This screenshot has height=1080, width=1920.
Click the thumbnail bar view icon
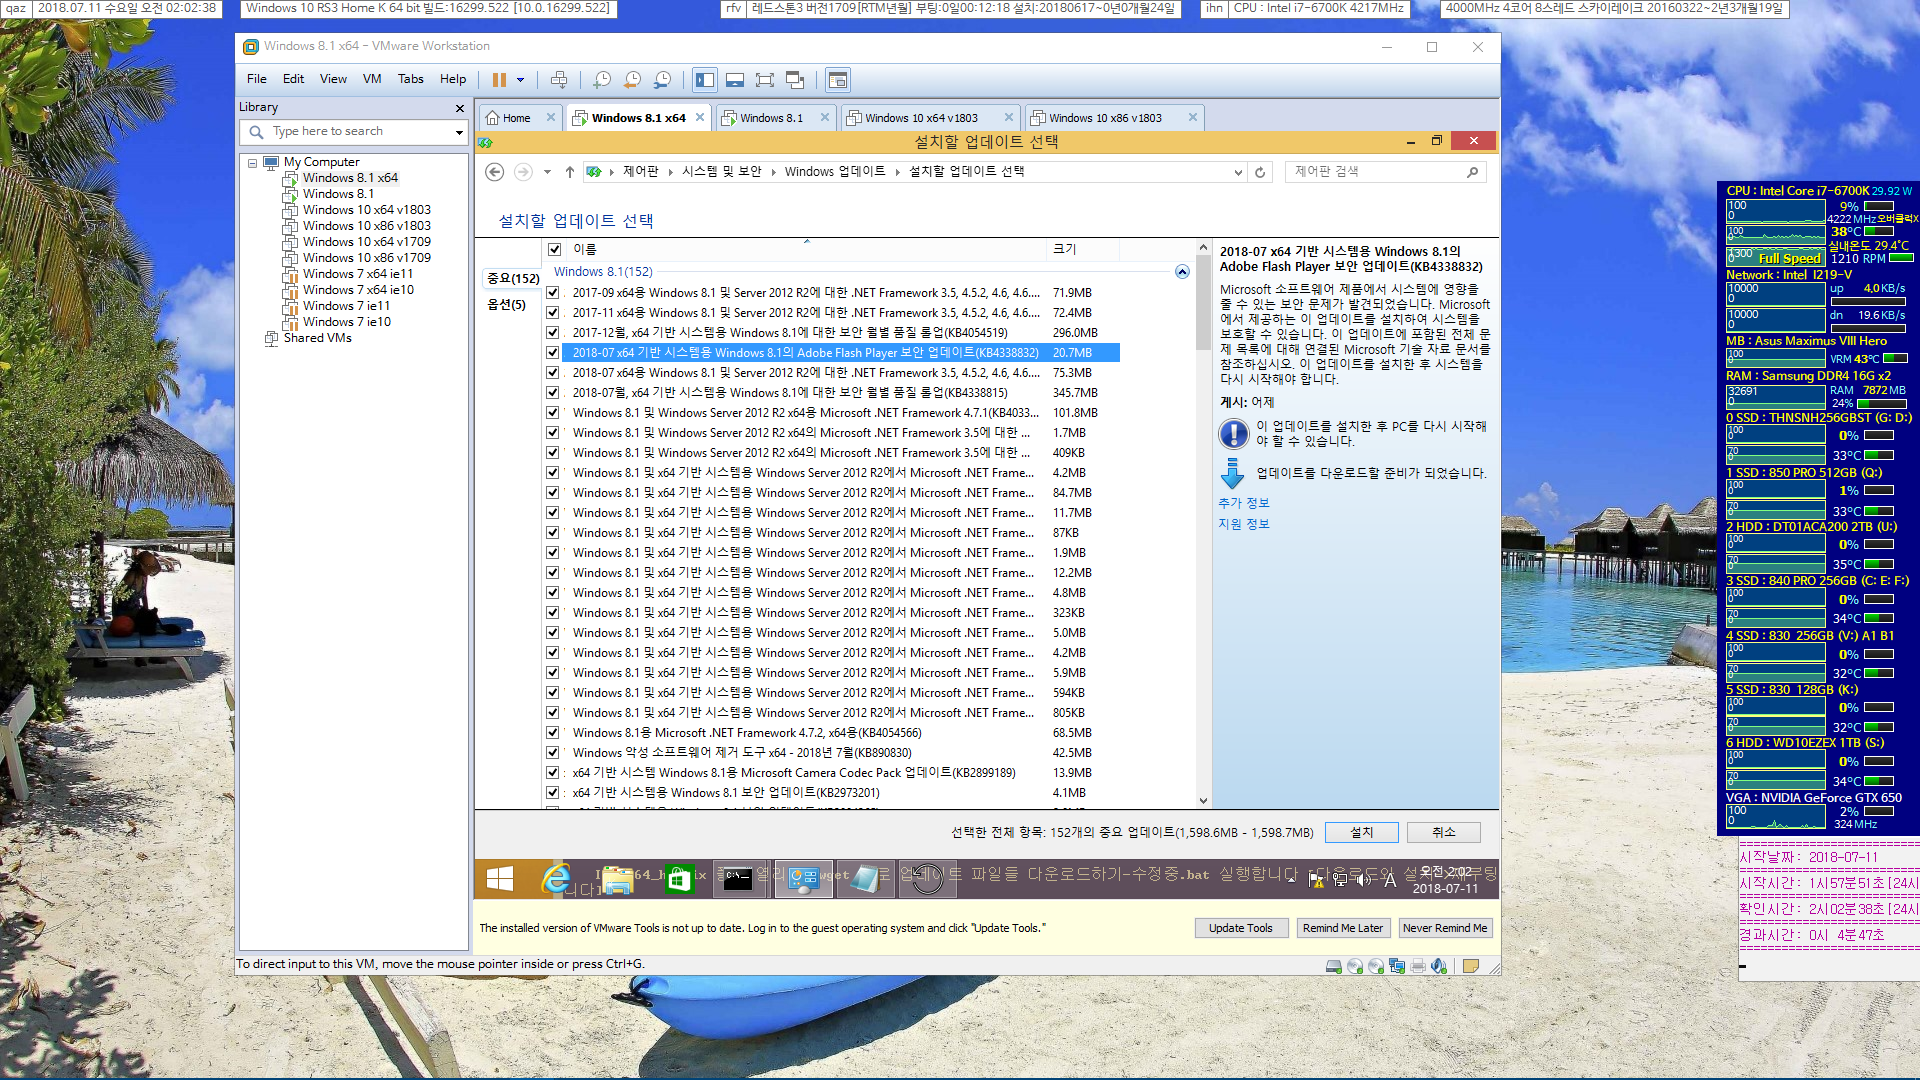point(735,80)
